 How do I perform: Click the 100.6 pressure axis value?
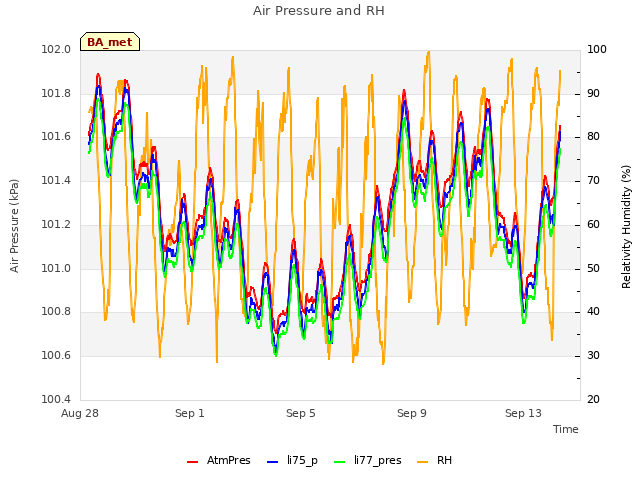click(x=56, y=356)
